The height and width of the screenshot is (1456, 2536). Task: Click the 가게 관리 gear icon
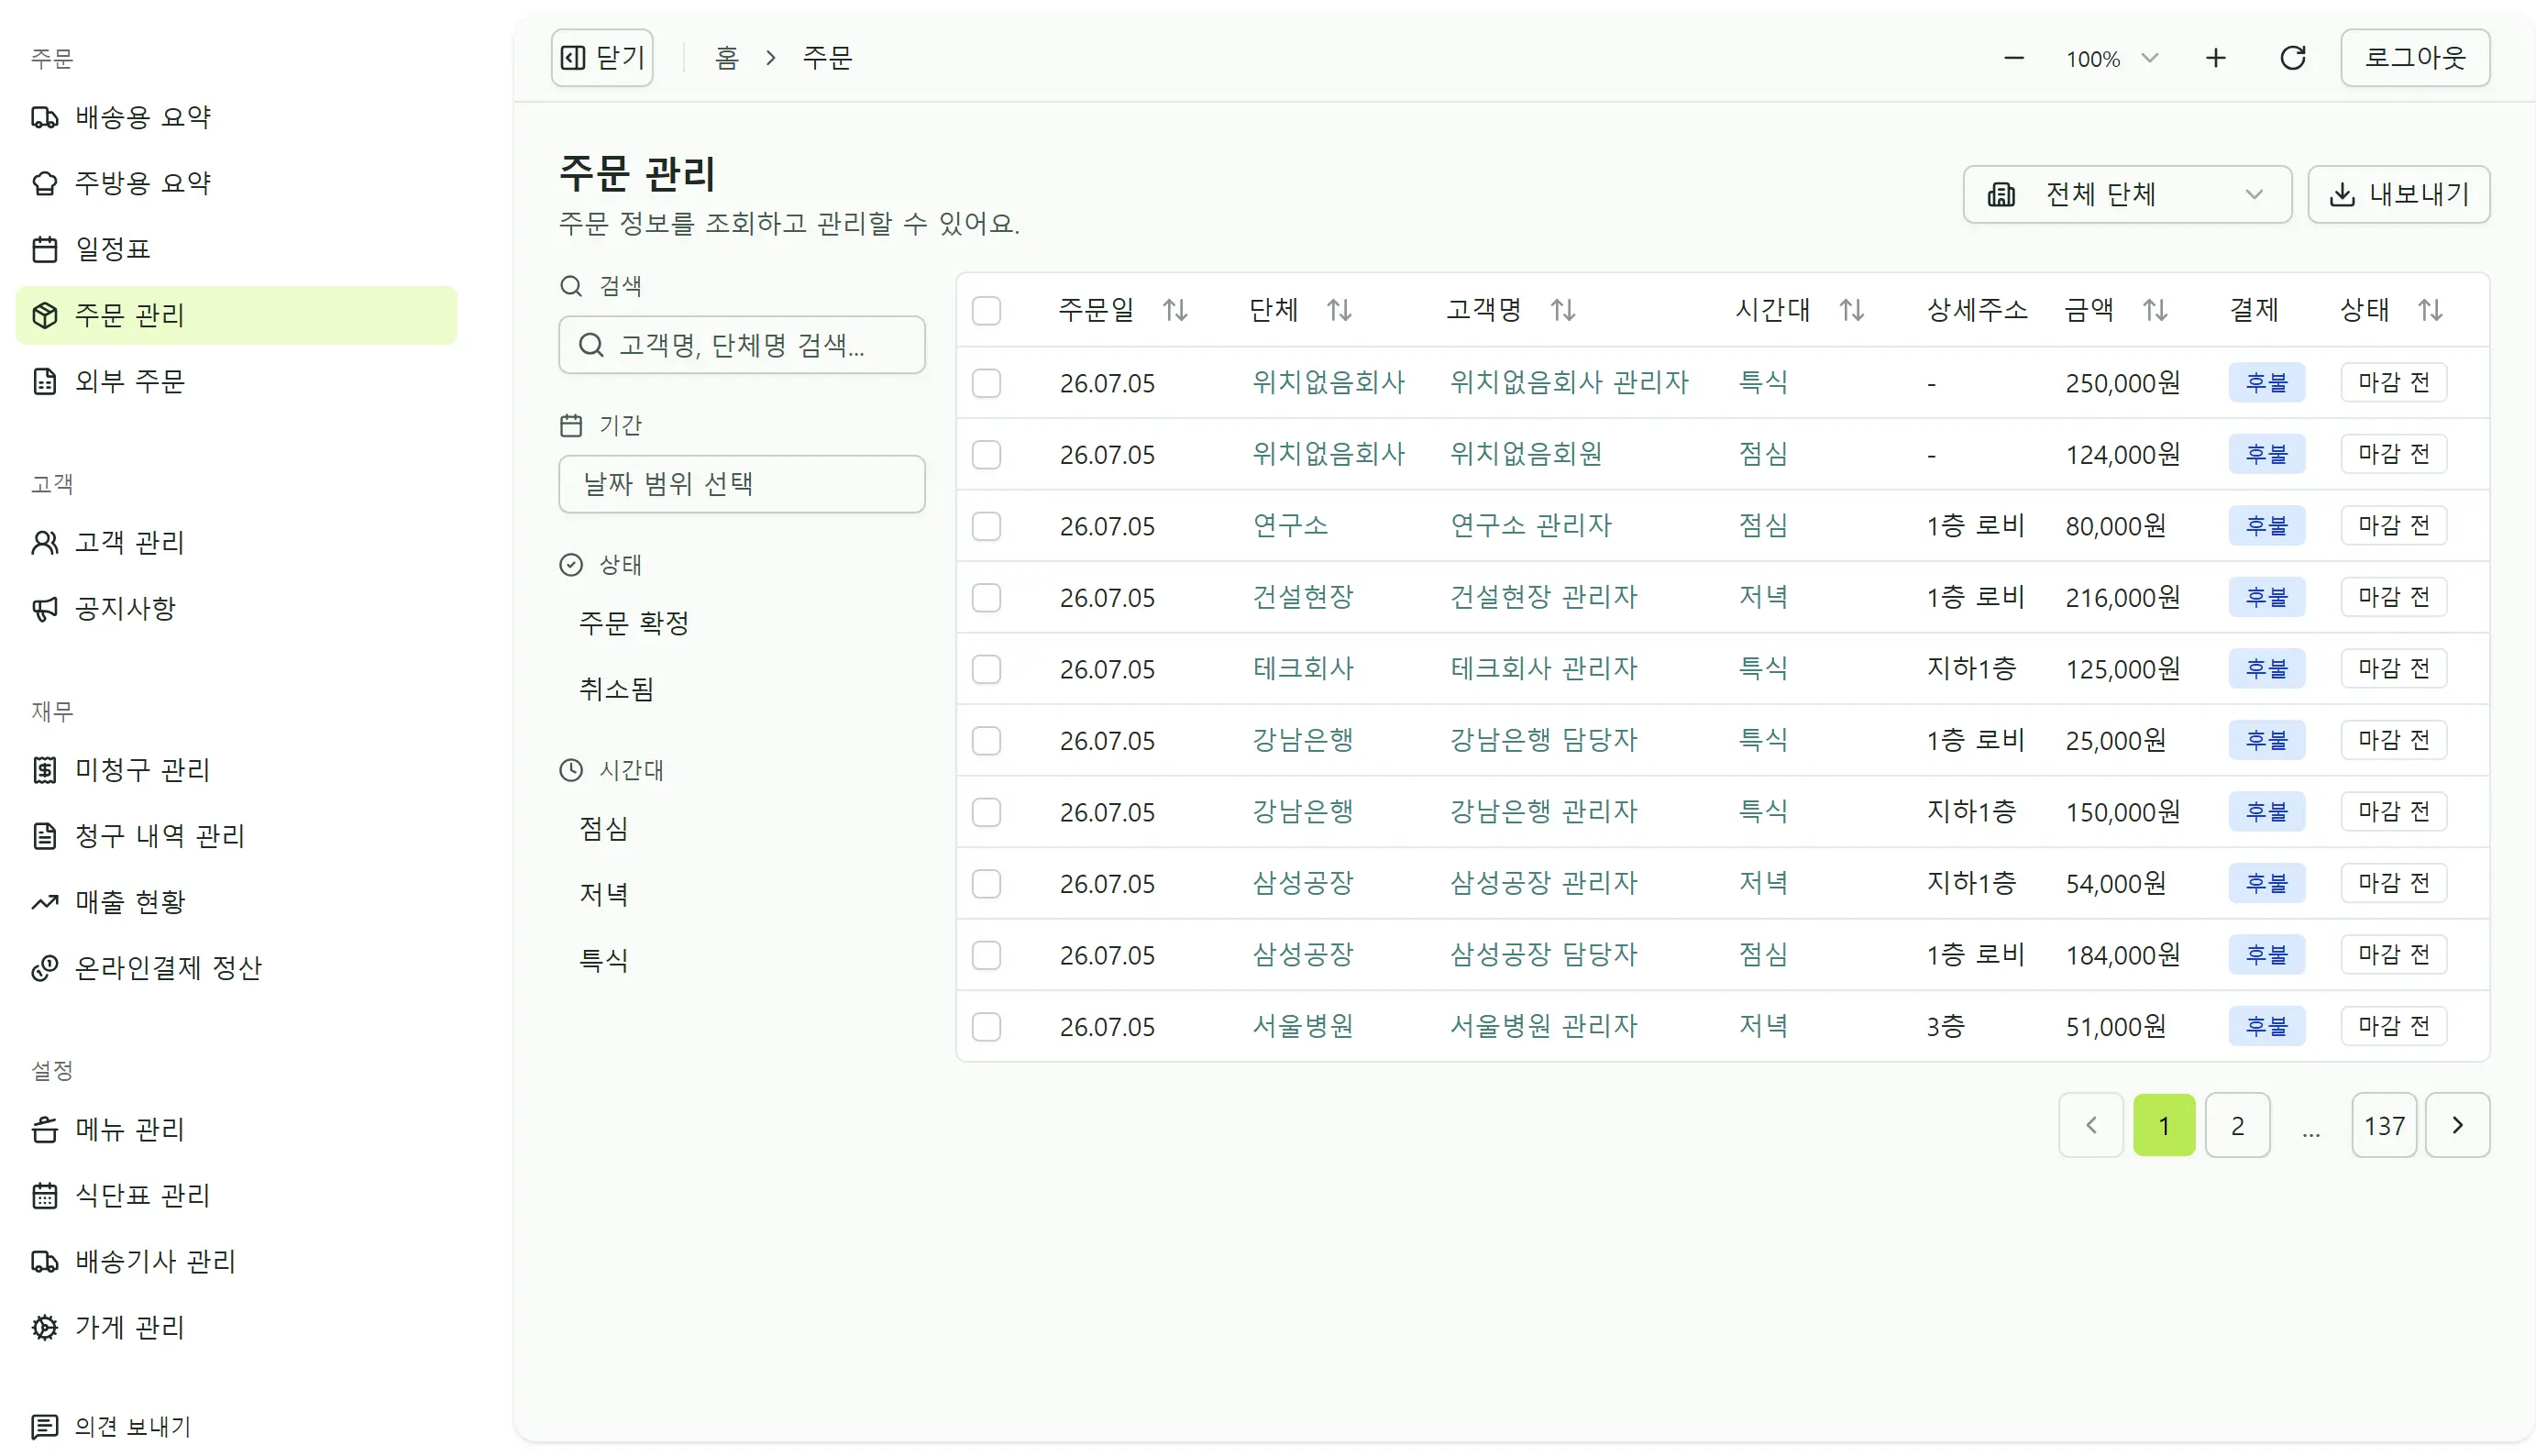pyautogui.click(x=45, y=1327)
